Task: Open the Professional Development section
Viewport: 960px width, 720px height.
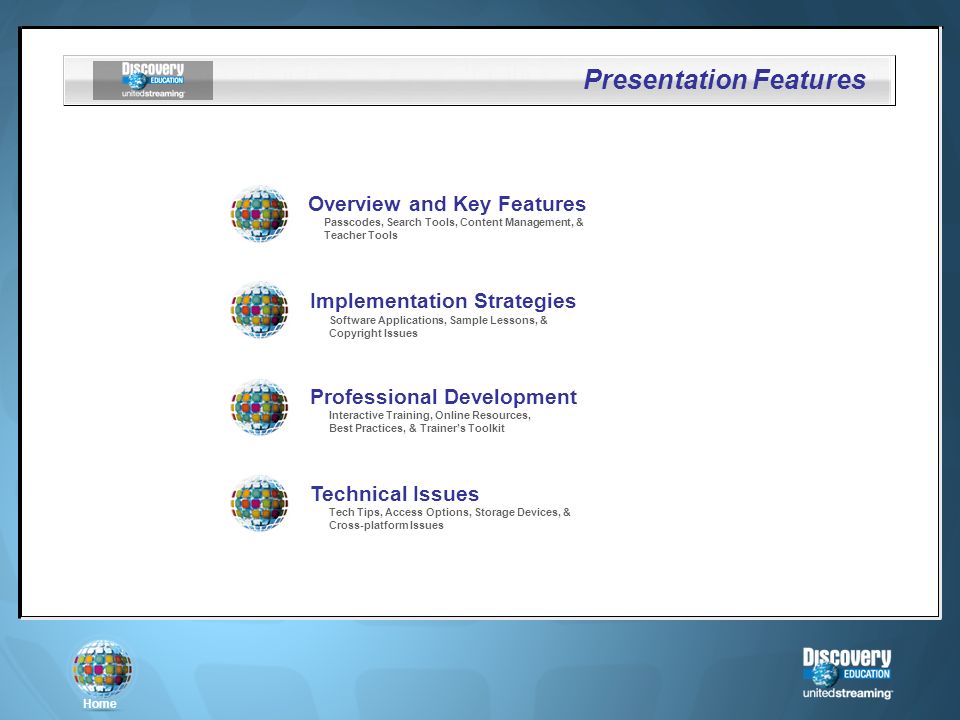Action: (443, 397)
